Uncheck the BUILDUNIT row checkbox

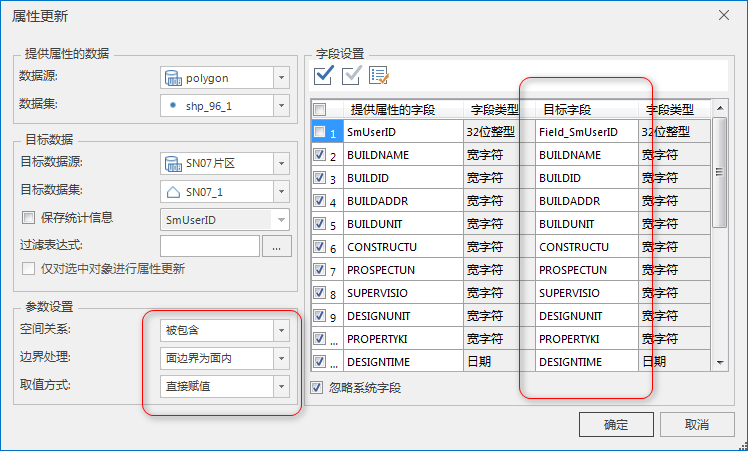click(320, 223)
